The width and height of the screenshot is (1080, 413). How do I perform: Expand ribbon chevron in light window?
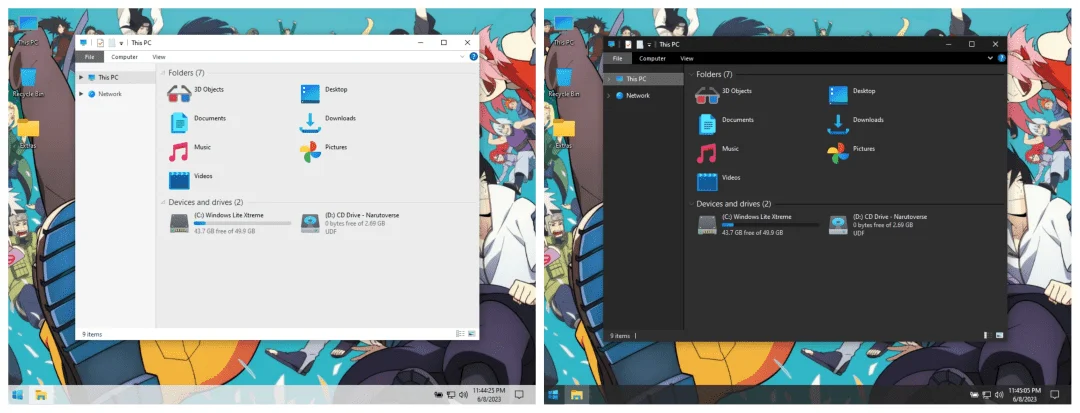point(462,56)
